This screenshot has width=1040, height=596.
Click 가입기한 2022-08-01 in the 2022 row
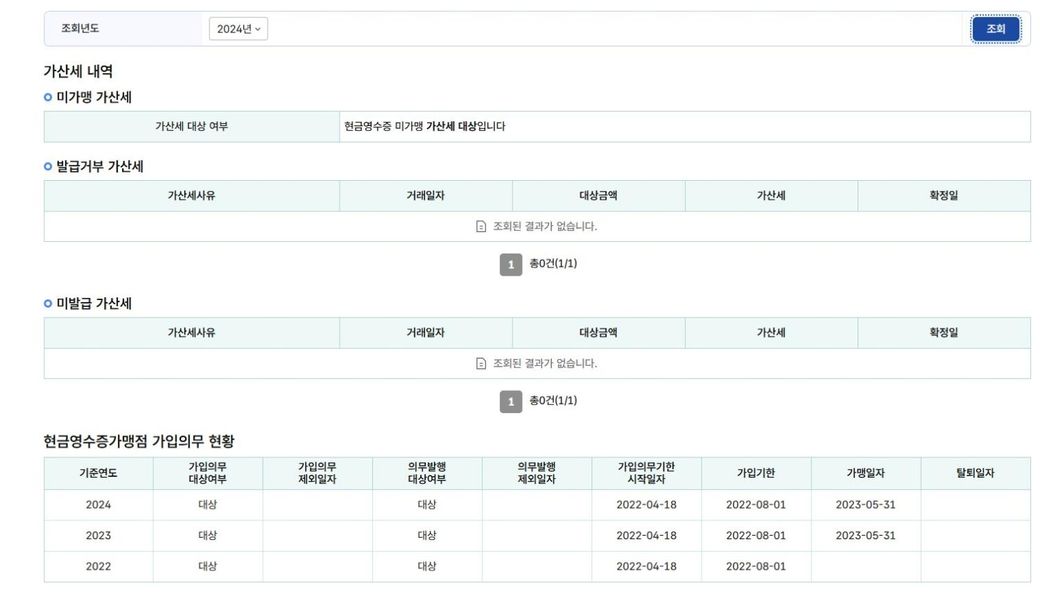pos(755,566)
